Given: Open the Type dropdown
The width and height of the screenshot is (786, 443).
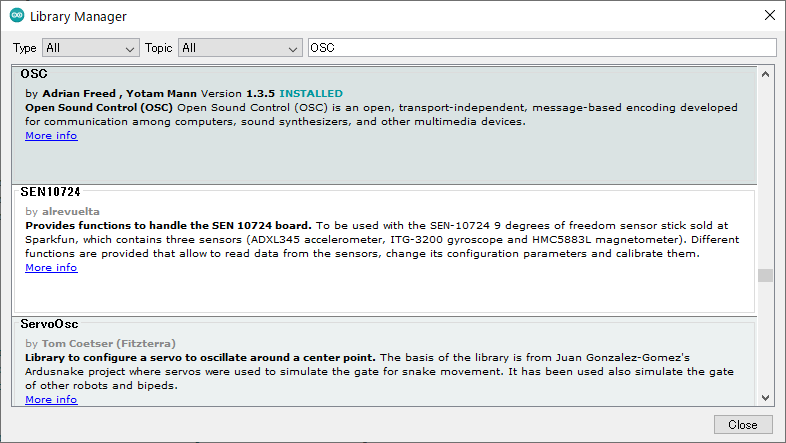Looking at the screenshot, I should [x=91, y=48].
